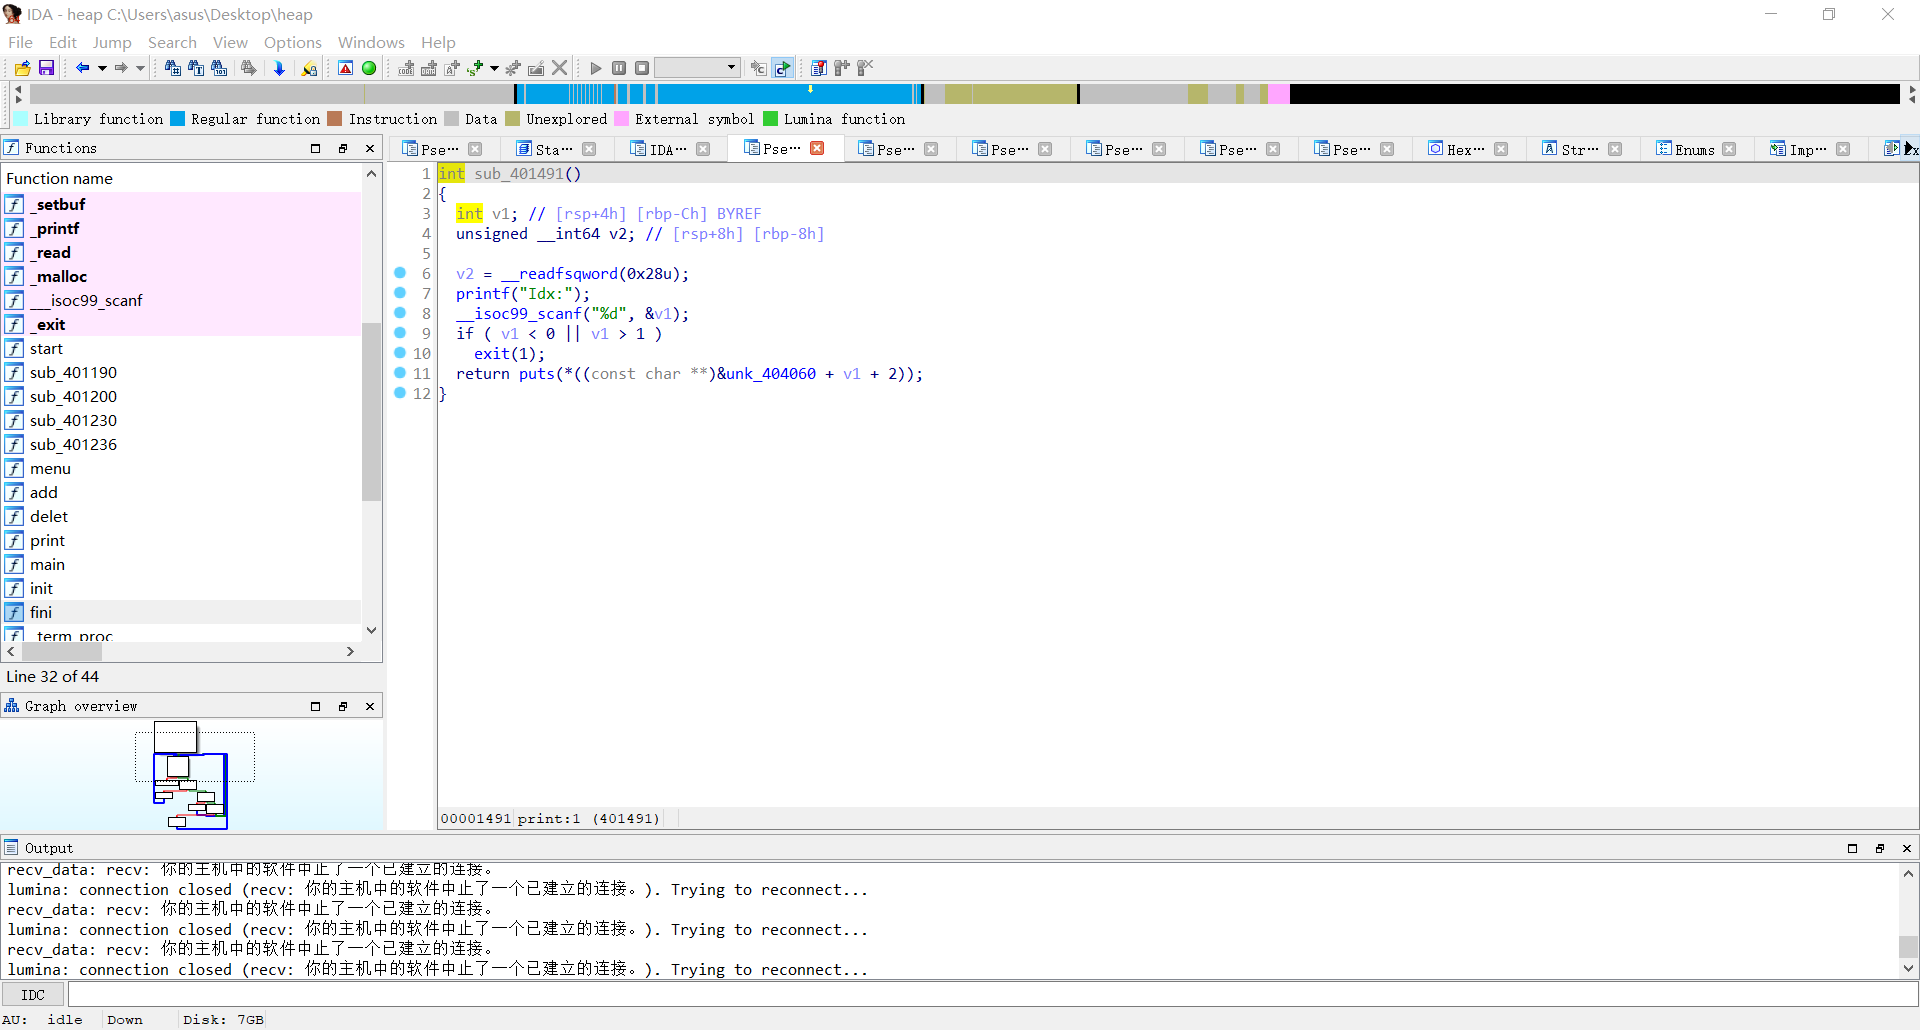Toggle breakpoint on line 6
Viewport: 1920px width, 1030px height.
(400, 273)
